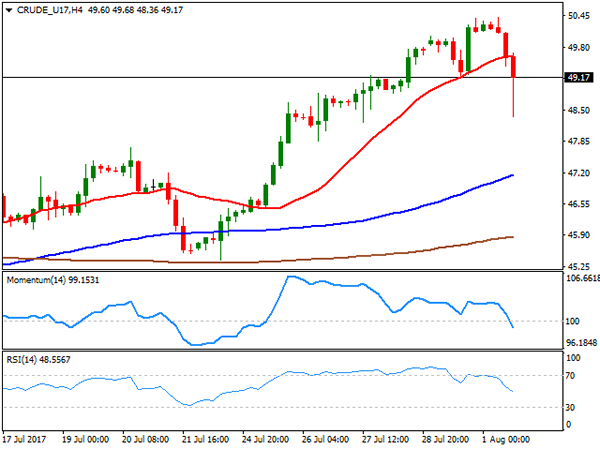Click the 50.45 price scale value
Screen dimensions: 600x450
click(x=579, y=16)
